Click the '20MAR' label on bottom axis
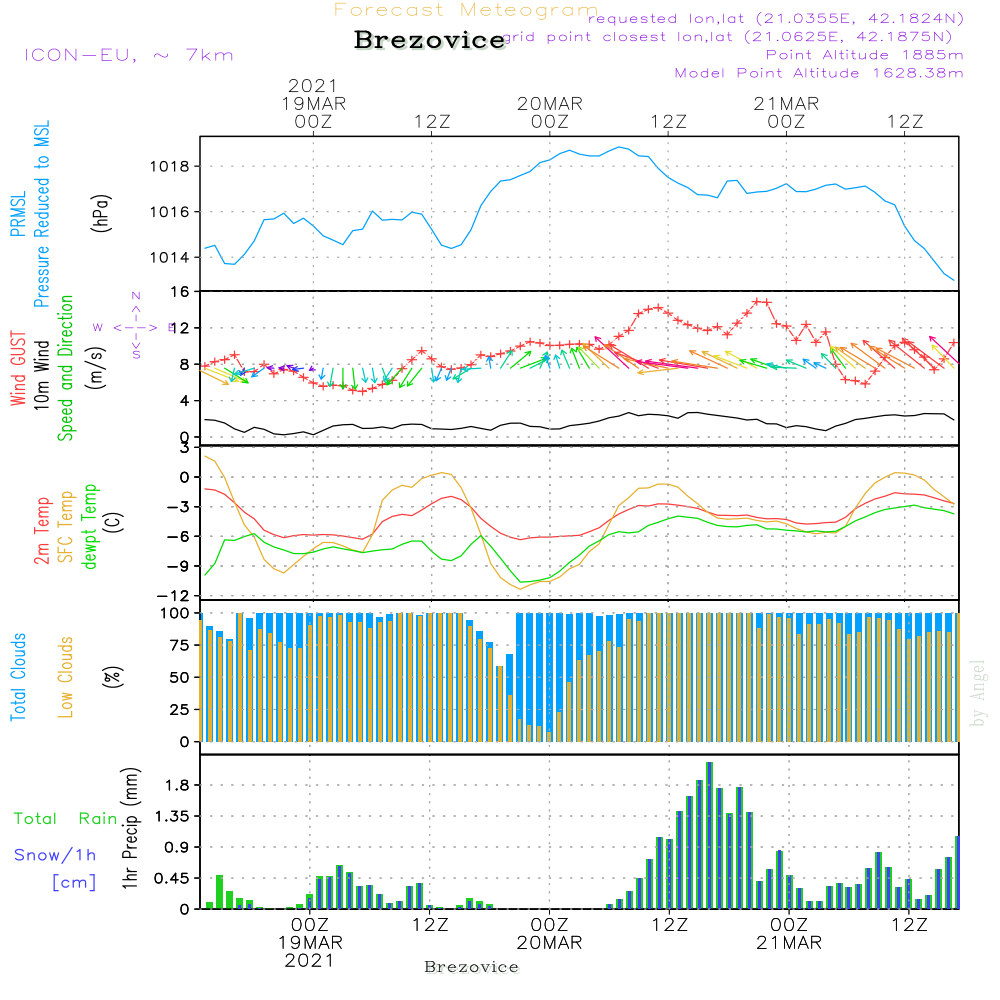This screenshot has width=1000, height=1000. [549, 943]
